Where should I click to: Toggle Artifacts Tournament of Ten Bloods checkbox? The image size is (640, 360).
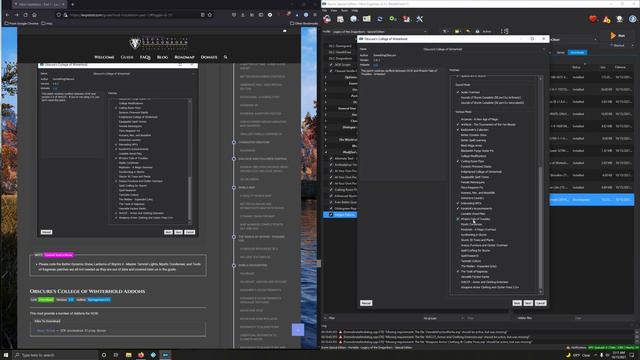coord(458,124)
